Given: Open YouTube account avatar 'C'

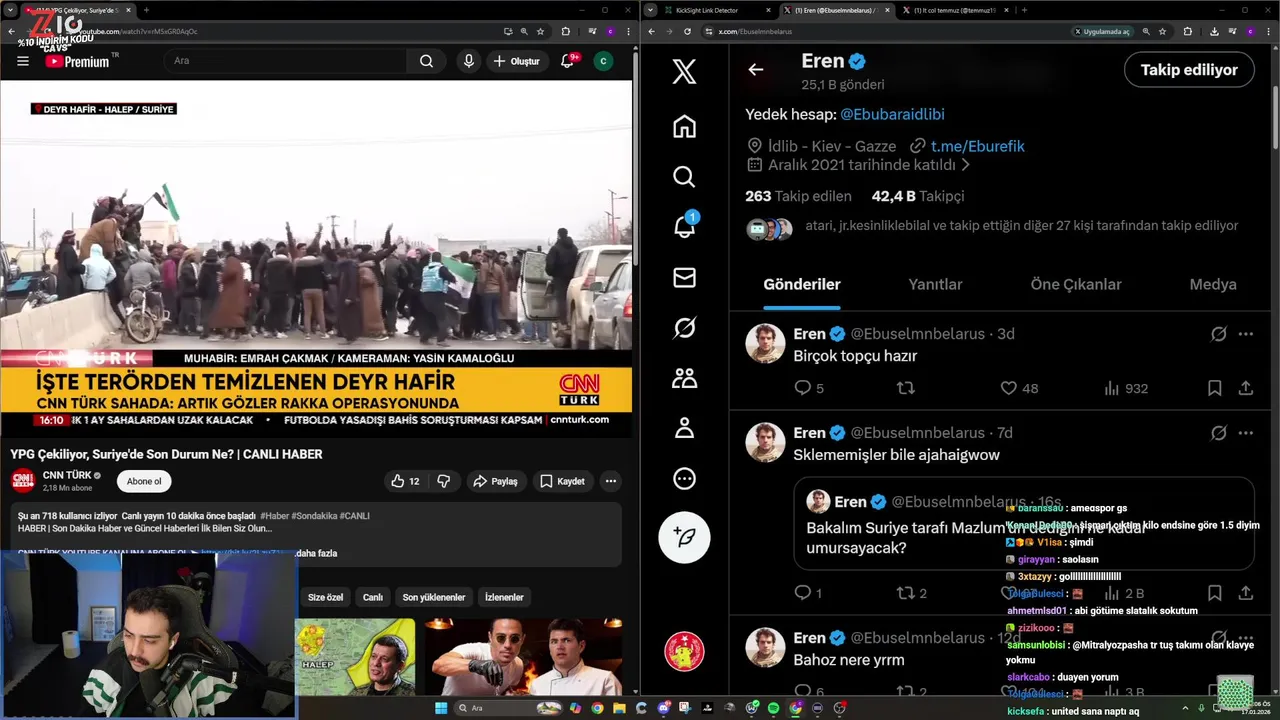Looking at the screenshot, I should tap(603, 61).
